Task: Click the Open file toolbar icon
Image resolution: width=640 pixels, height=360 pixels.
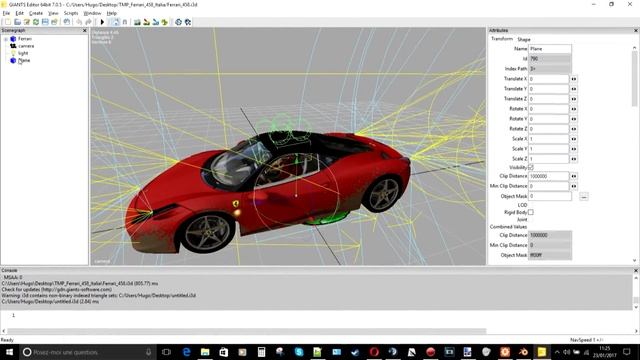Action: click(17, 22)
